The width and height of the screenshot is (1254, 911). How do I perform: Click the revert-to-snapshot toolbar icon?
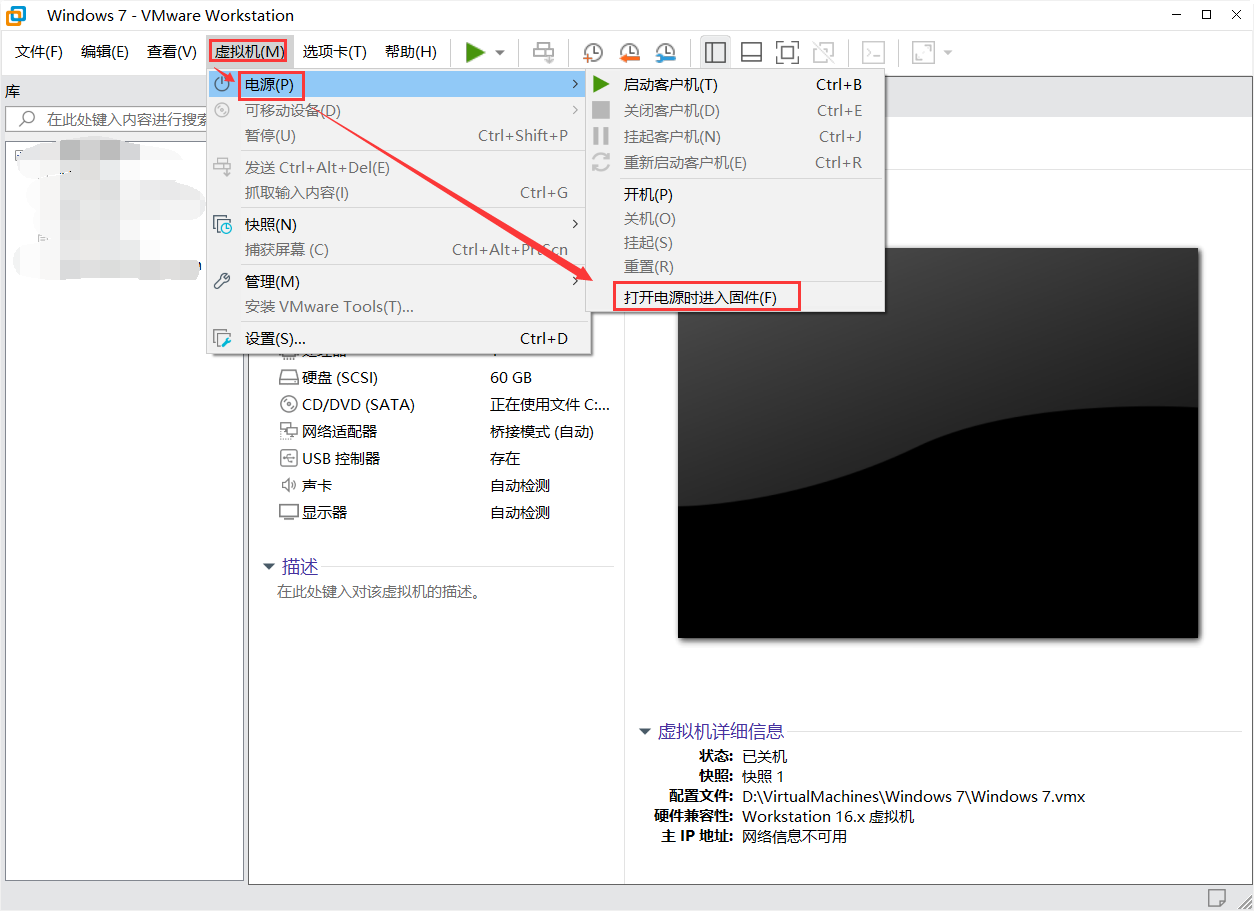pyautogui.click(x=629, y=52)
